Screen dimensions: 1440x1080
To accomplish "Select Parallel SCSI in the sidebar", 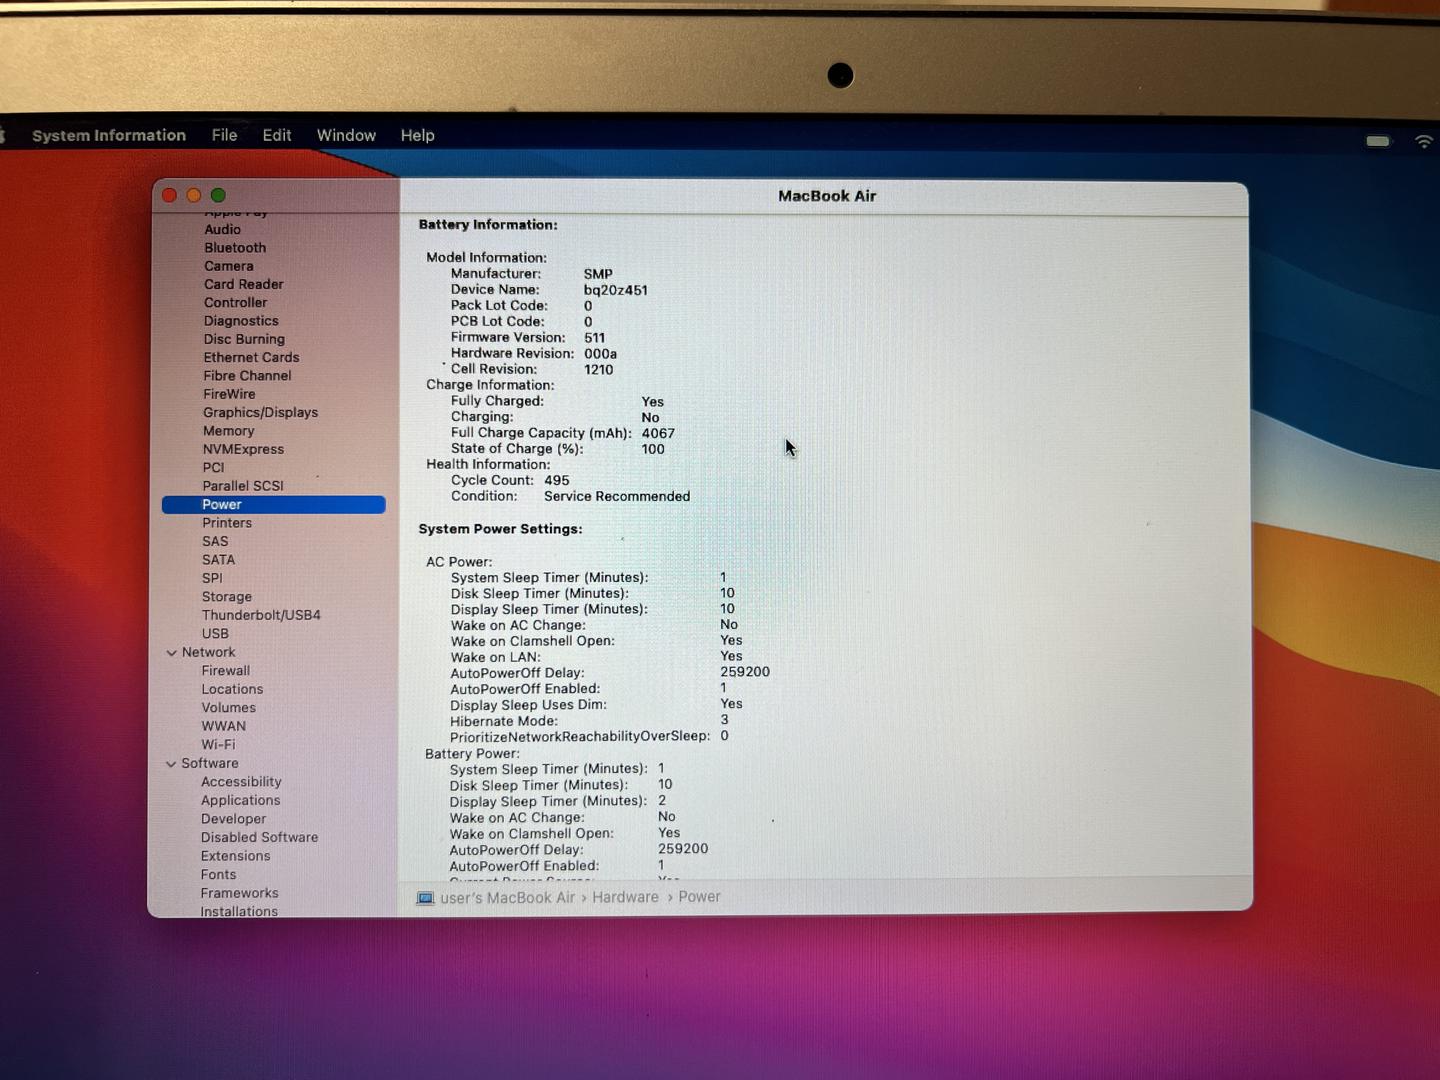I will click(243, 486).
